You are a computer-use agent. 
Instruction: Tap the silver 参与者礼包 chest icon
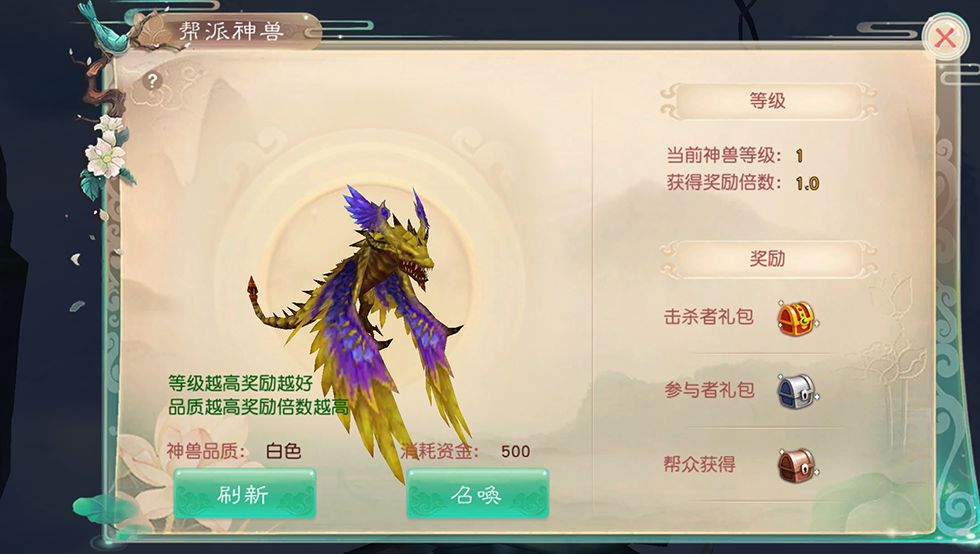797,391
